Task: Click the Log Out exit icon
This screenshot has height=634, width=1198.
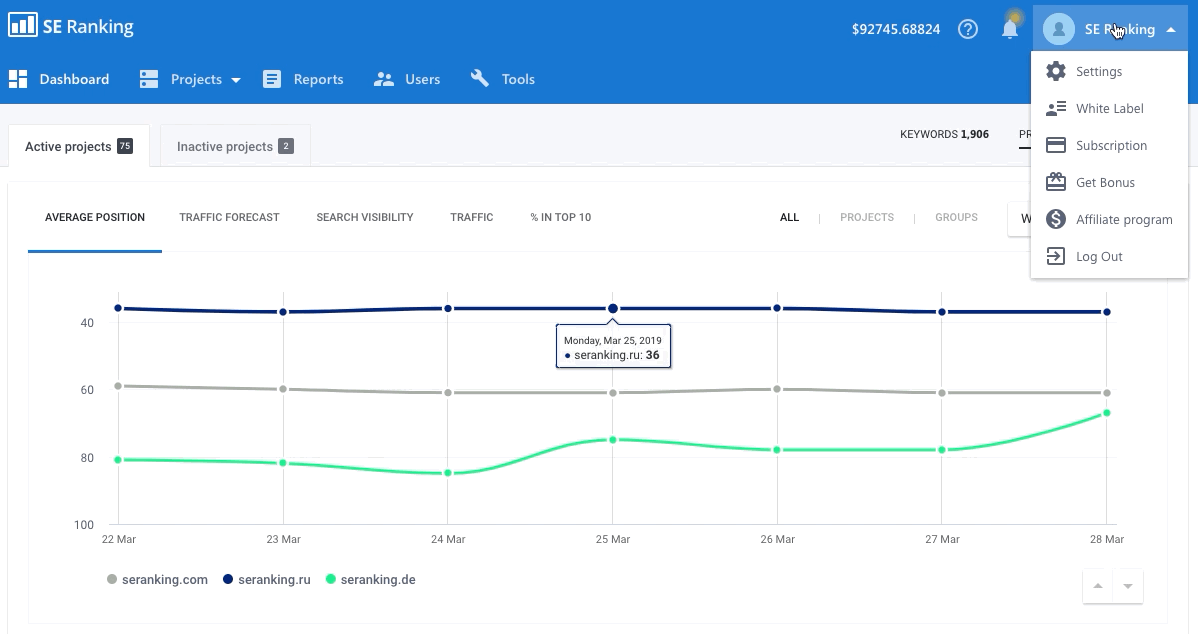Action: pyautogui.click(x=1056, y=256)
